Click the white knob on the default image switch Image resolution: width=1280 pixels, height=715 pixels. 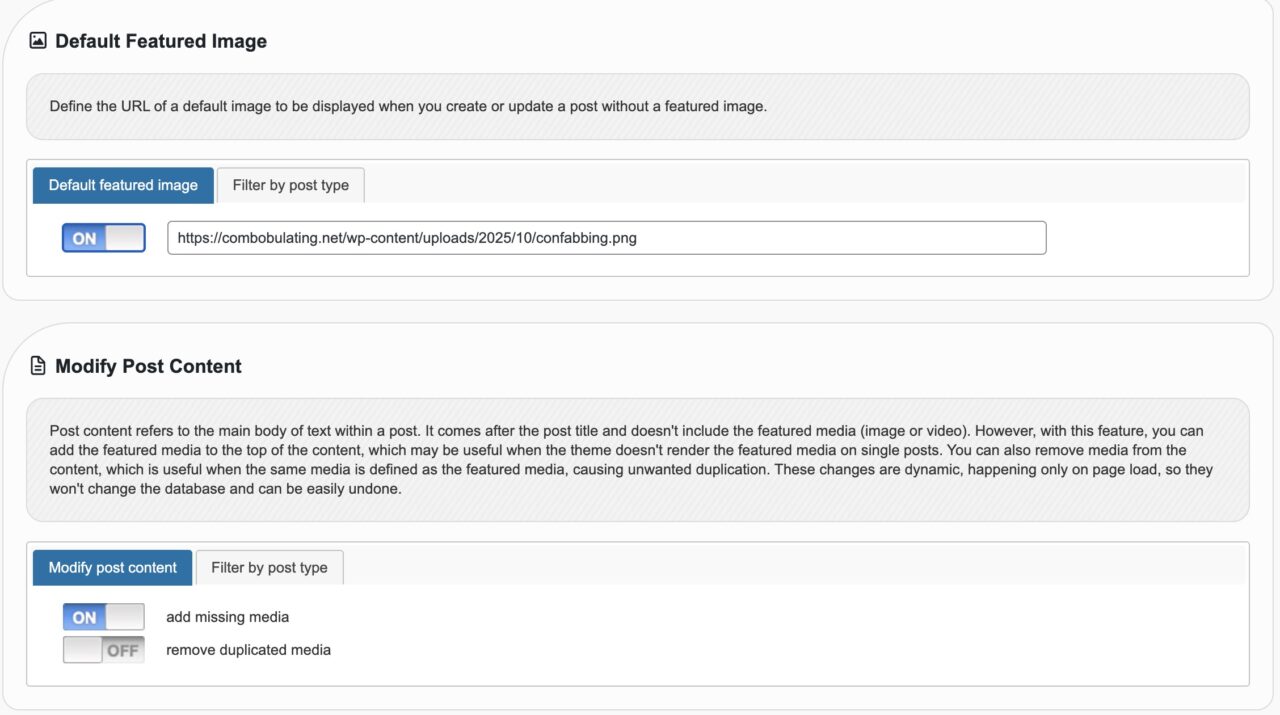point(124,238)
